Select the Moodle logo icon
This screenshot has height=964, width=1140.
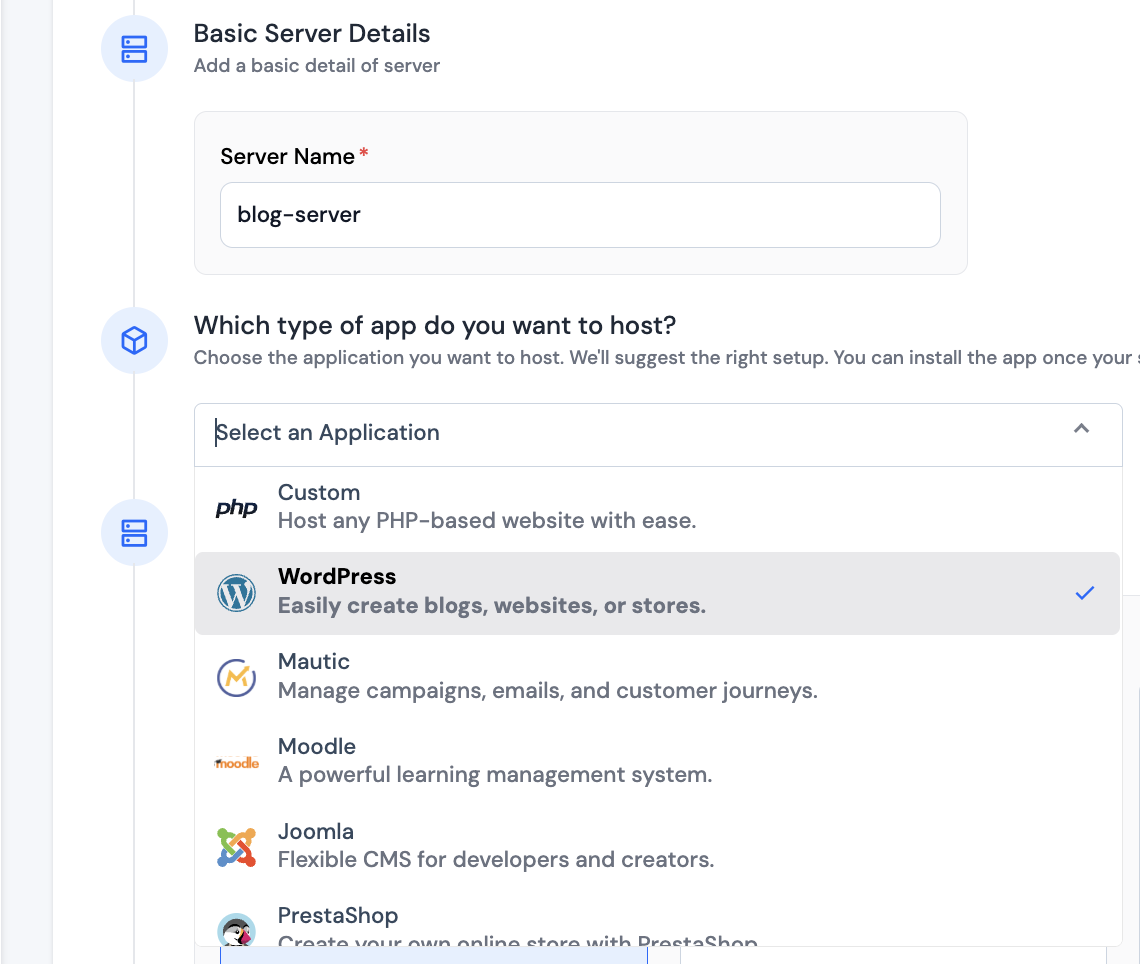pyautogui.click(x=236, y=761)
